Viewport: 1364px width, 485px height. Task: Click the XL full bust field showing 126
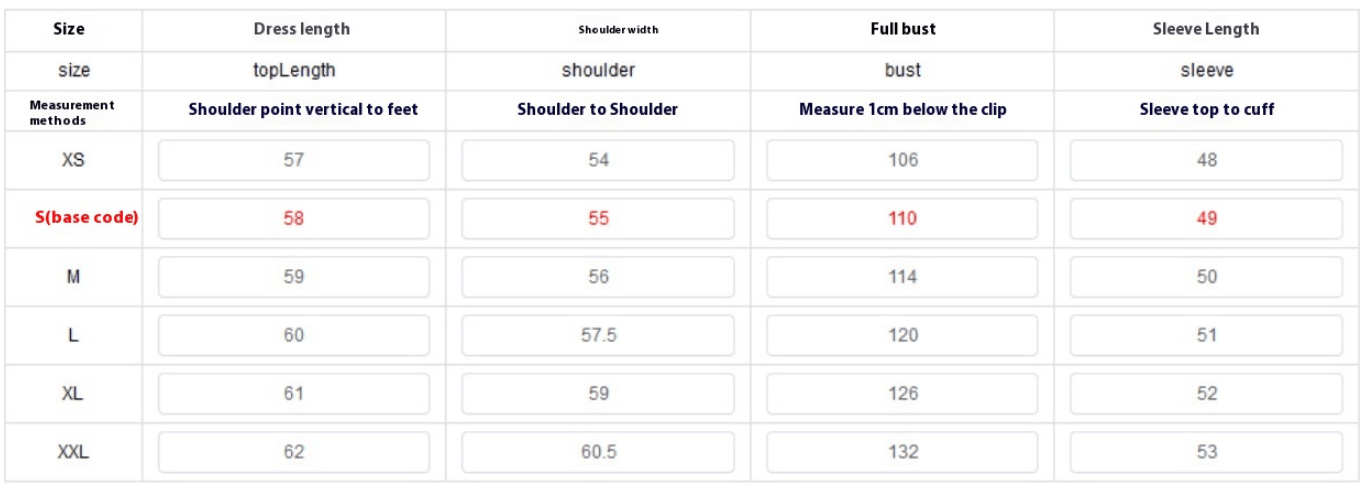coord(902,394)
